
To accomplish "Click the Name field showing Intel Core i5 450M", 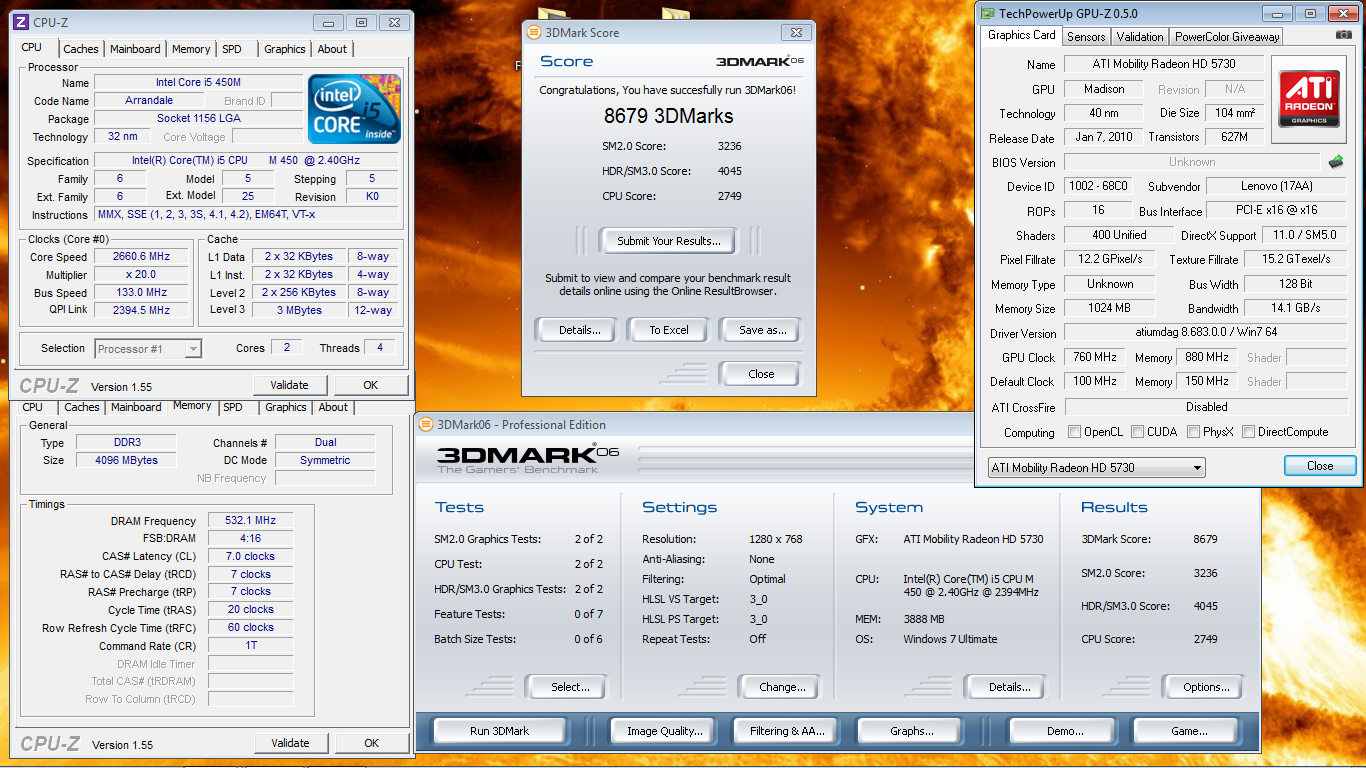I will (x=198, y=83).
